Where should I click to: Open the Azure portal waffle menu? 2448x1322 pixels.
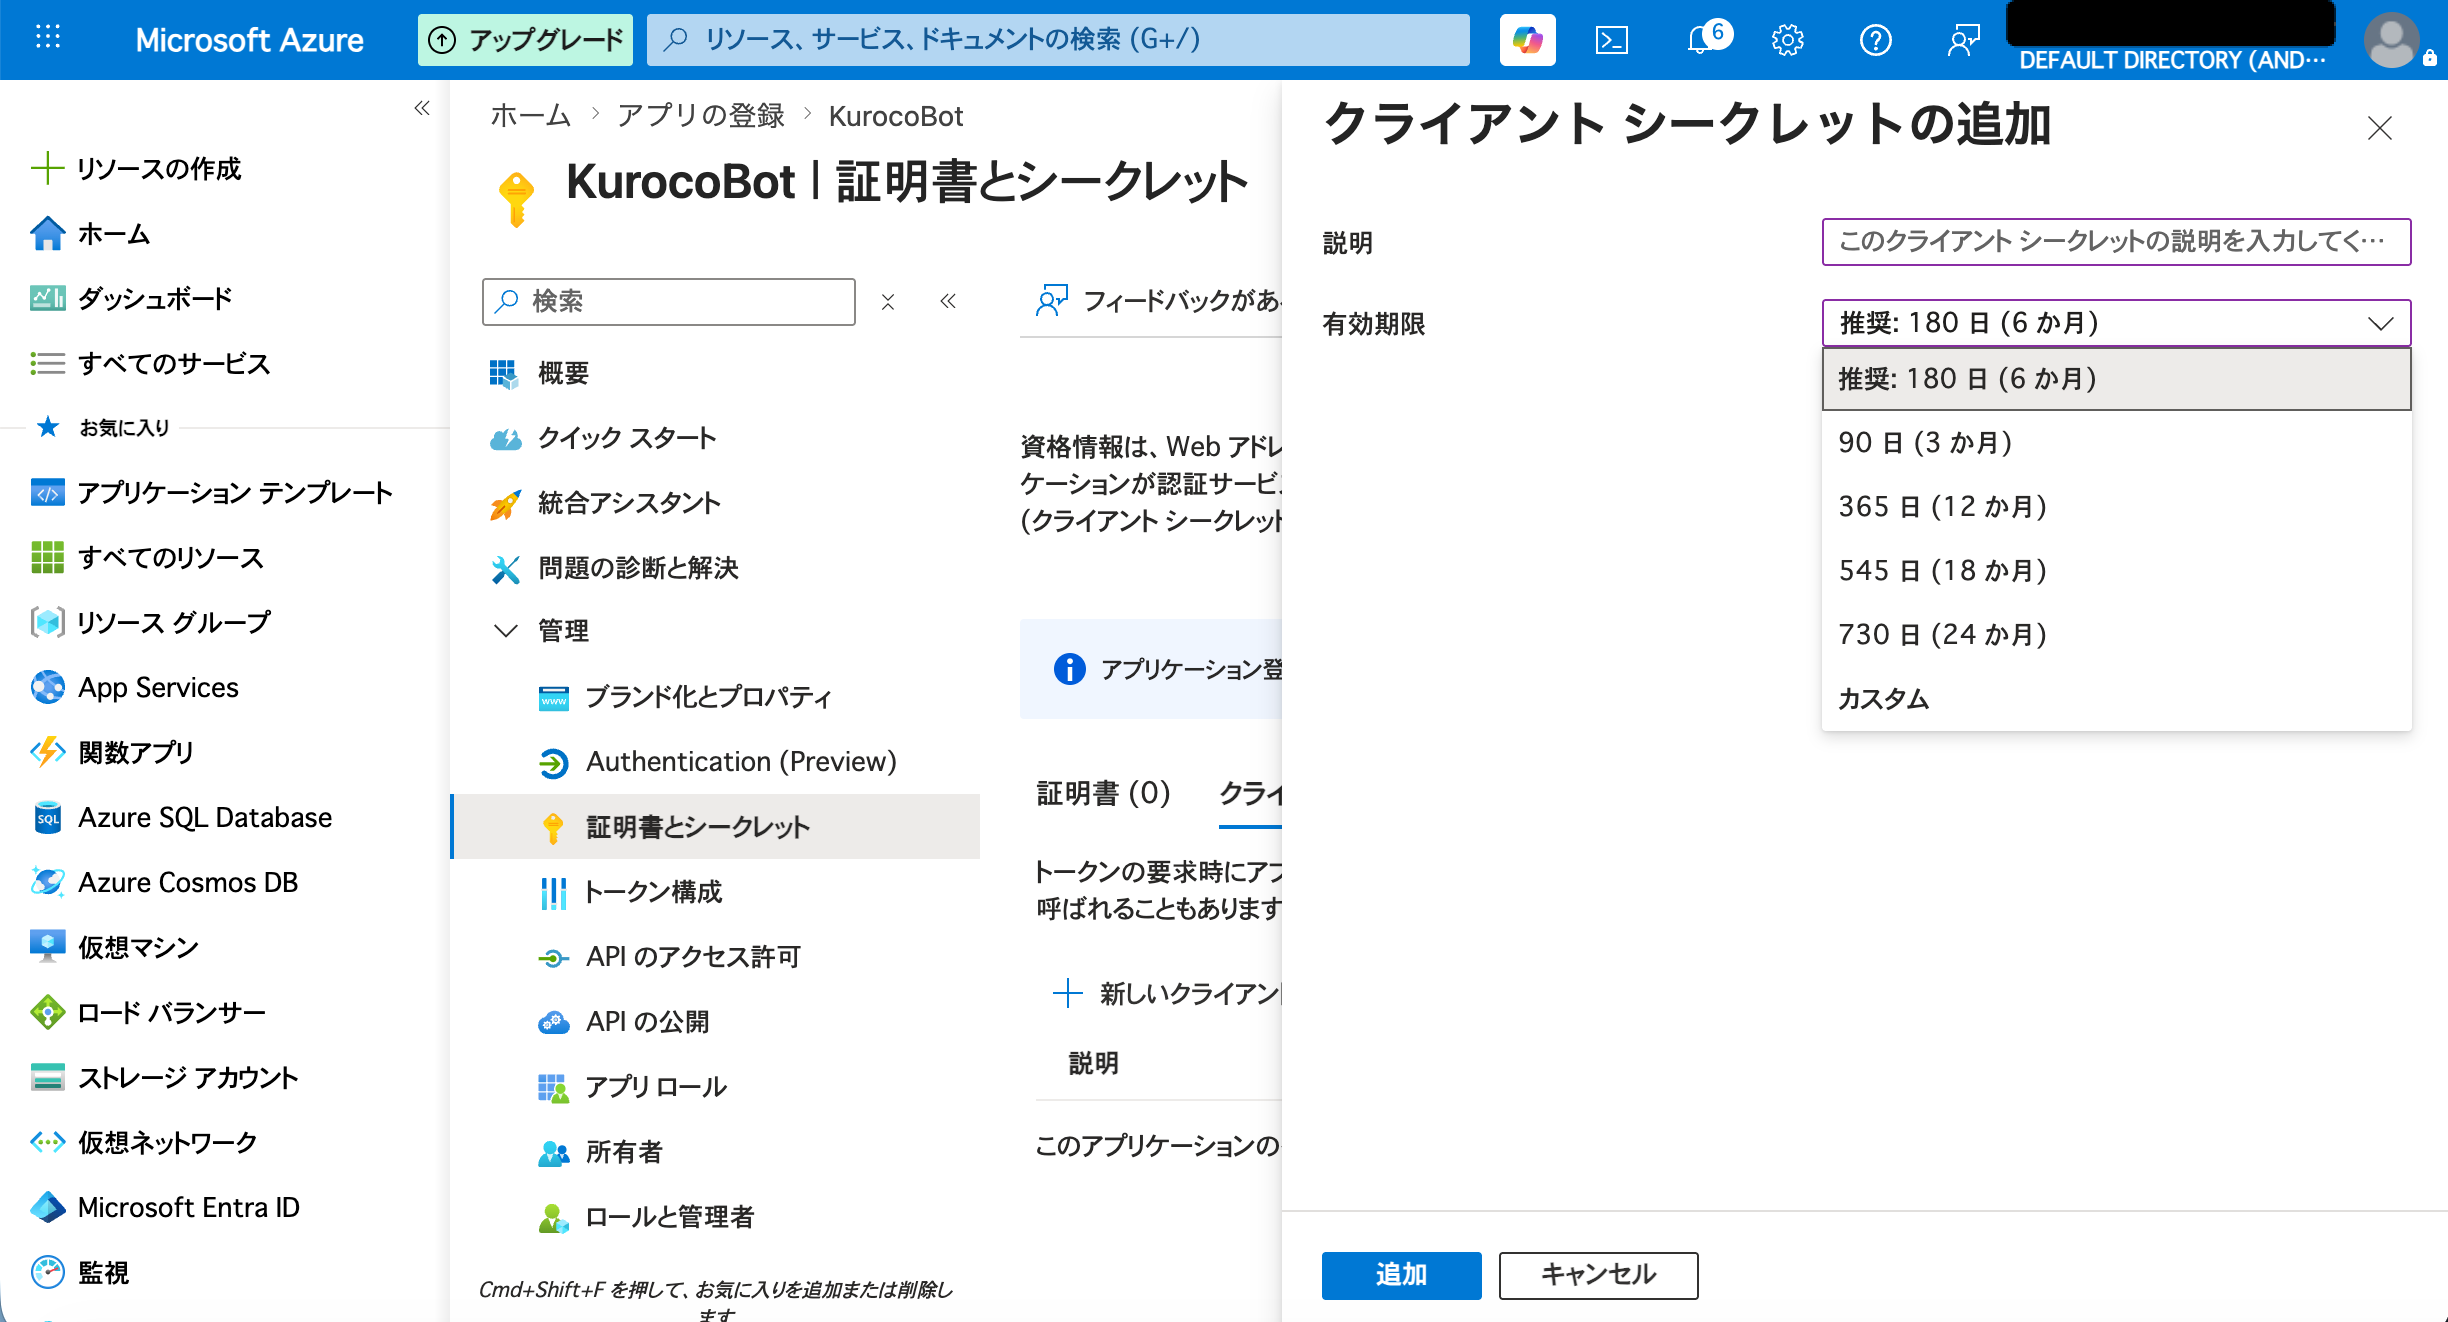[x=48, y=38]
